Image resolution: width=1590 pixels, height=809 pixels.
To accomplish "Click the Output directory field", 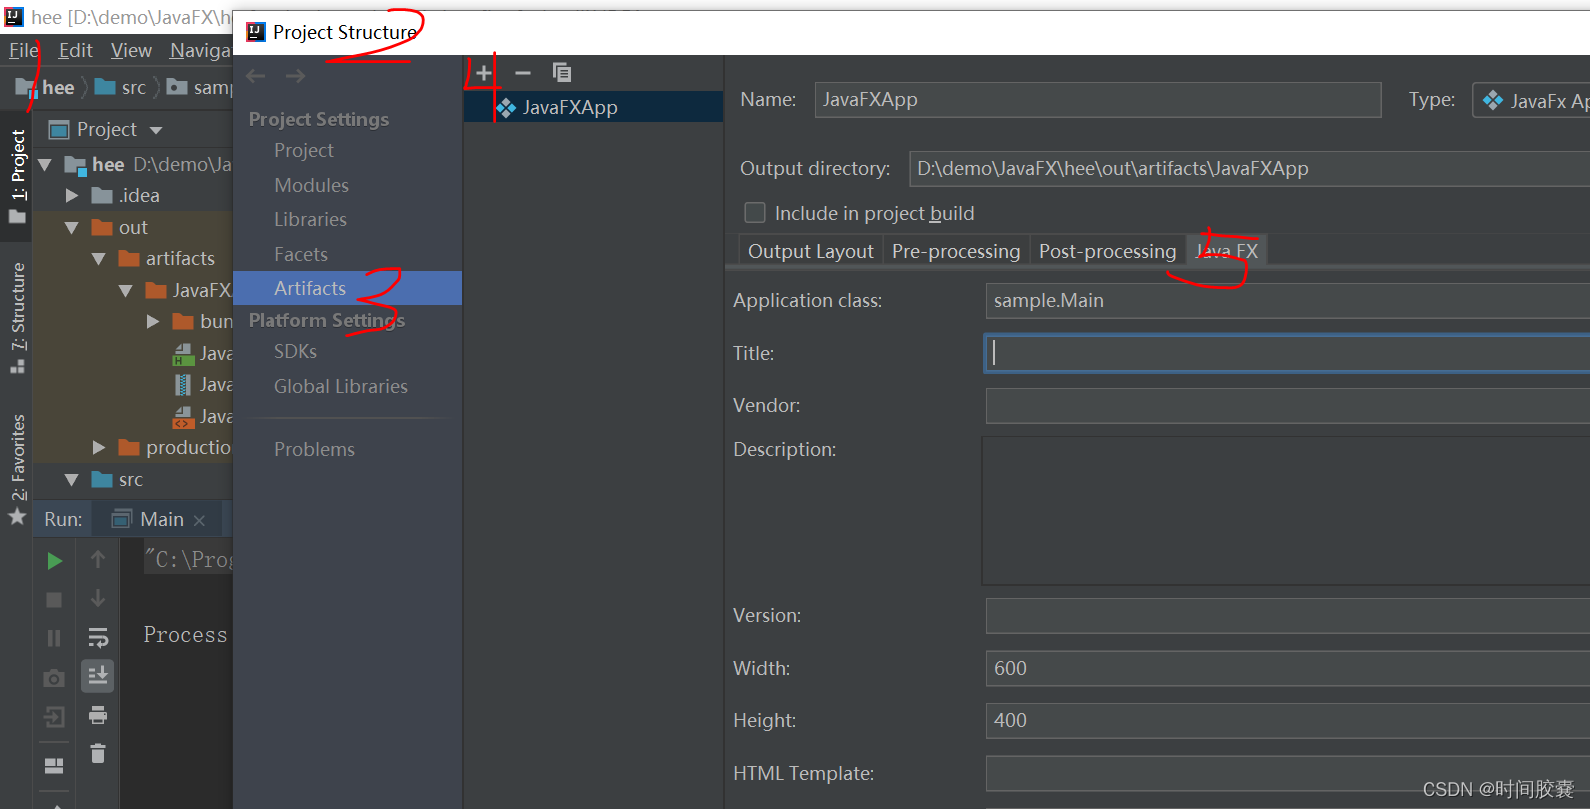I will pos(1249,169).
